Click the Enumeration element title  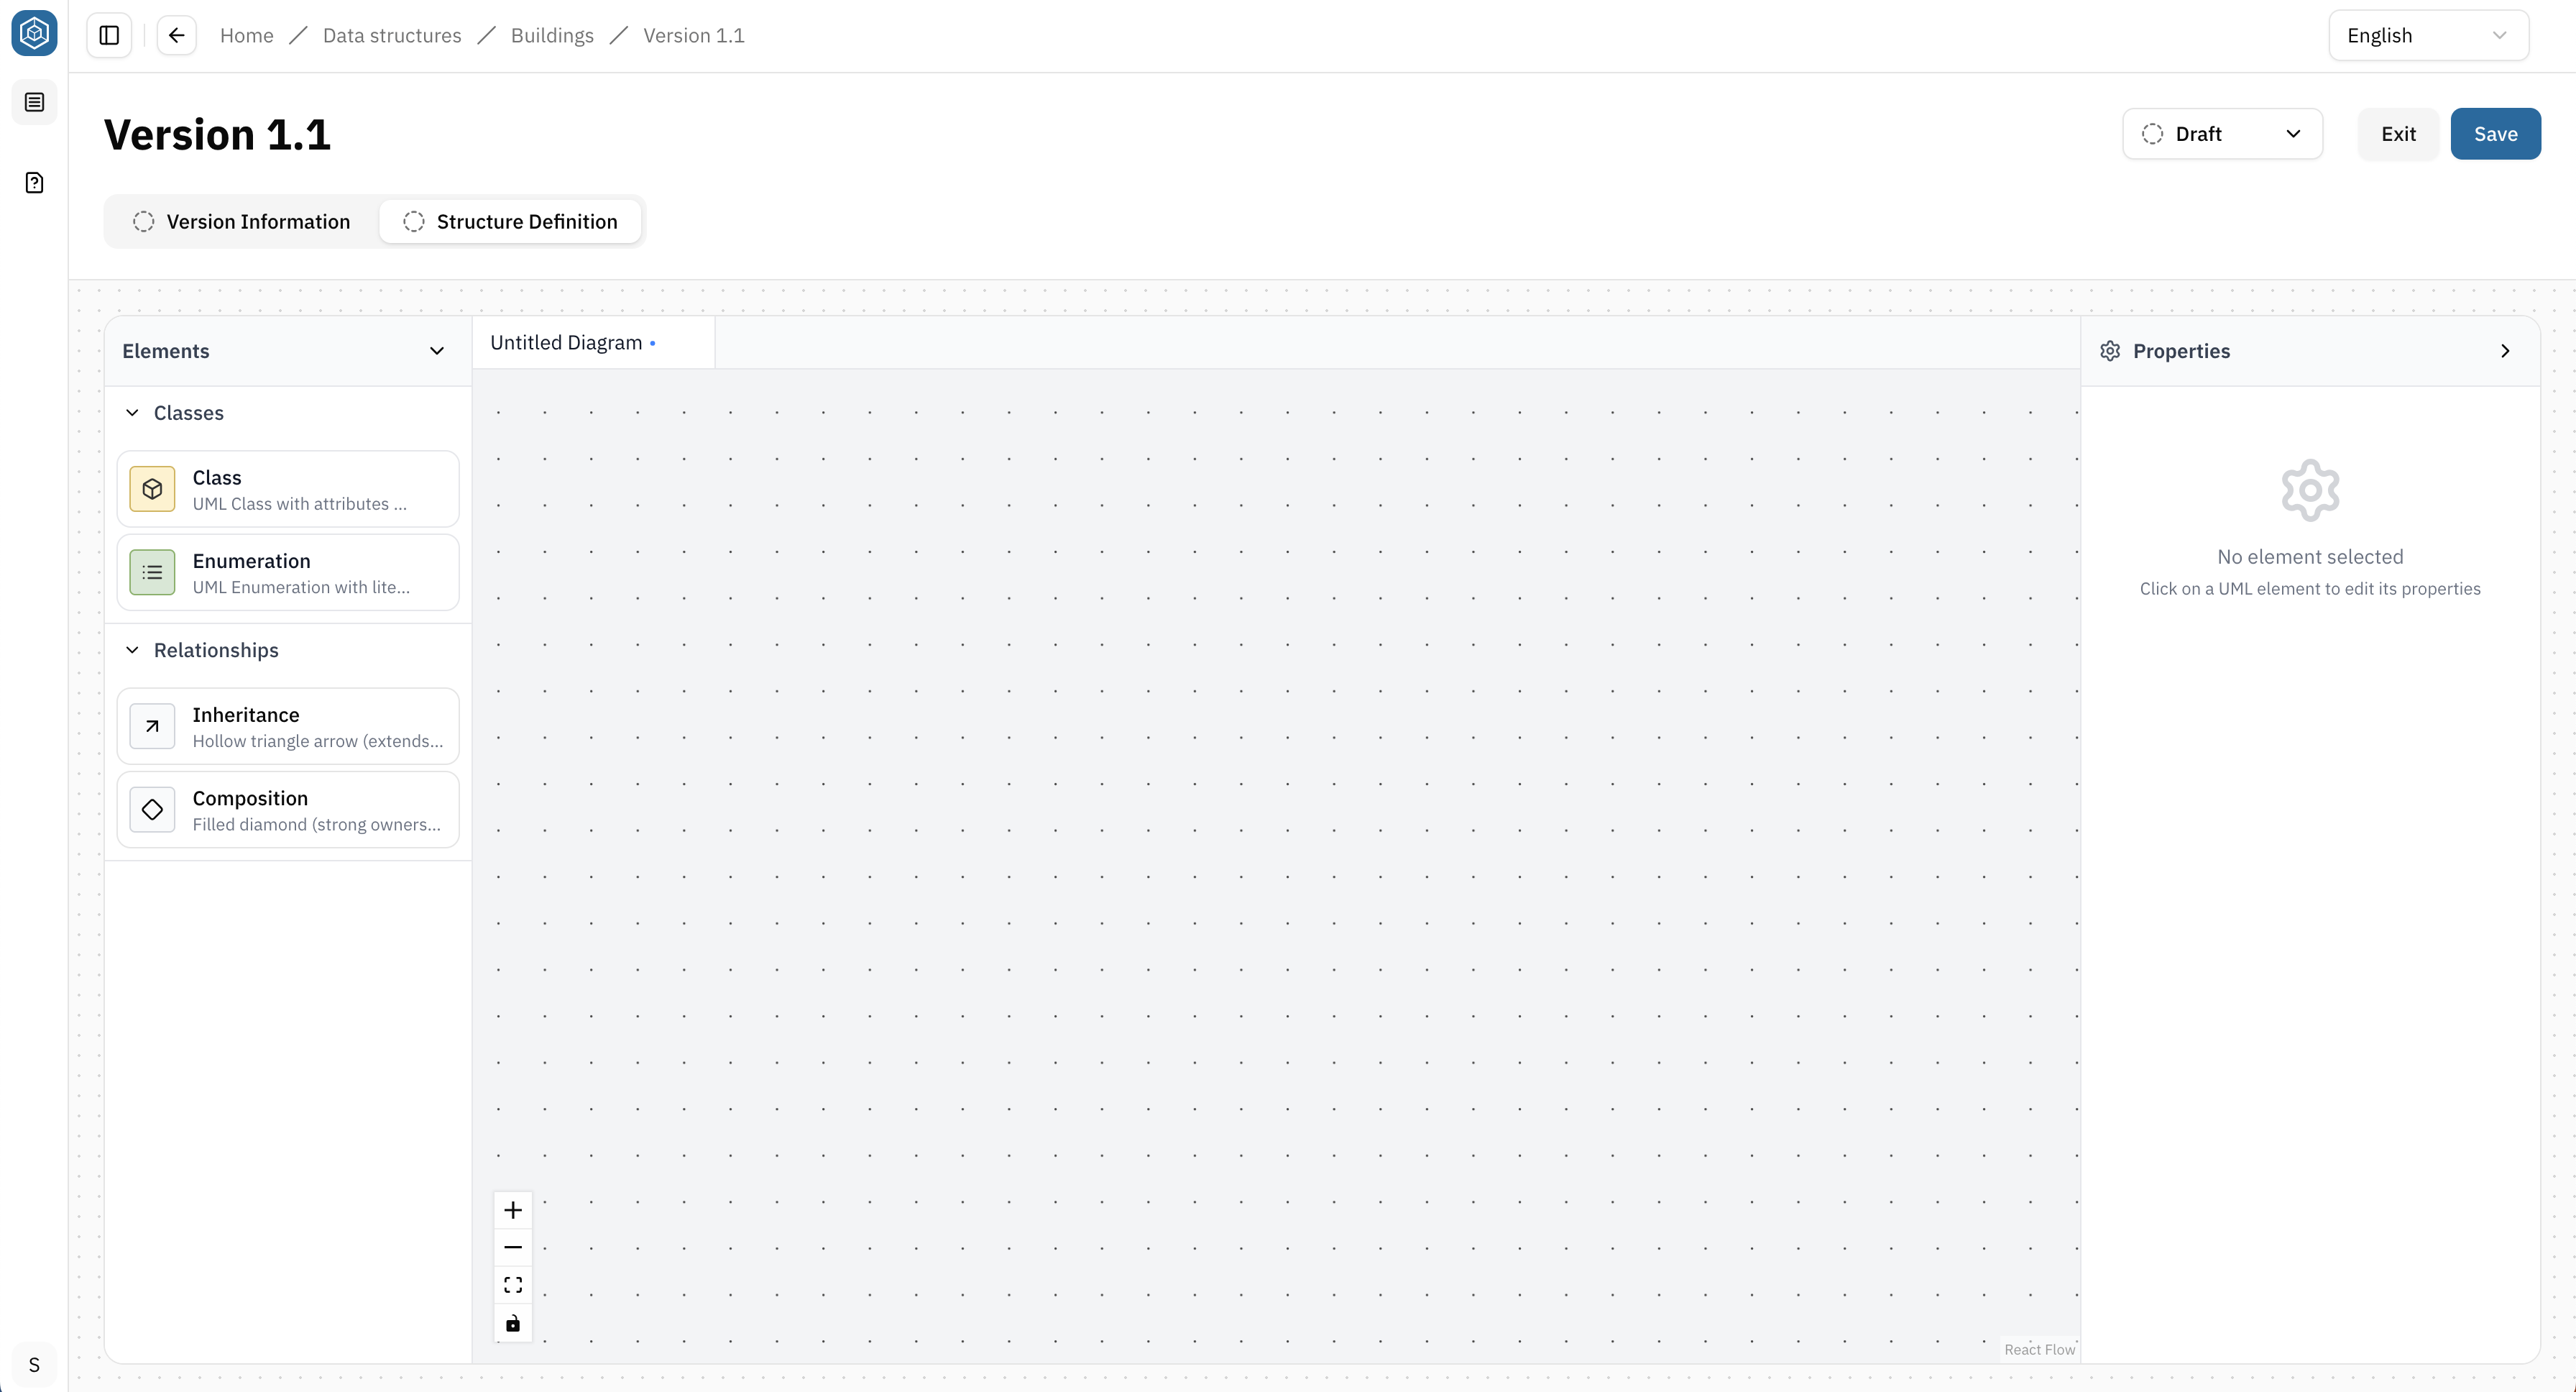(x=251, y=561)
